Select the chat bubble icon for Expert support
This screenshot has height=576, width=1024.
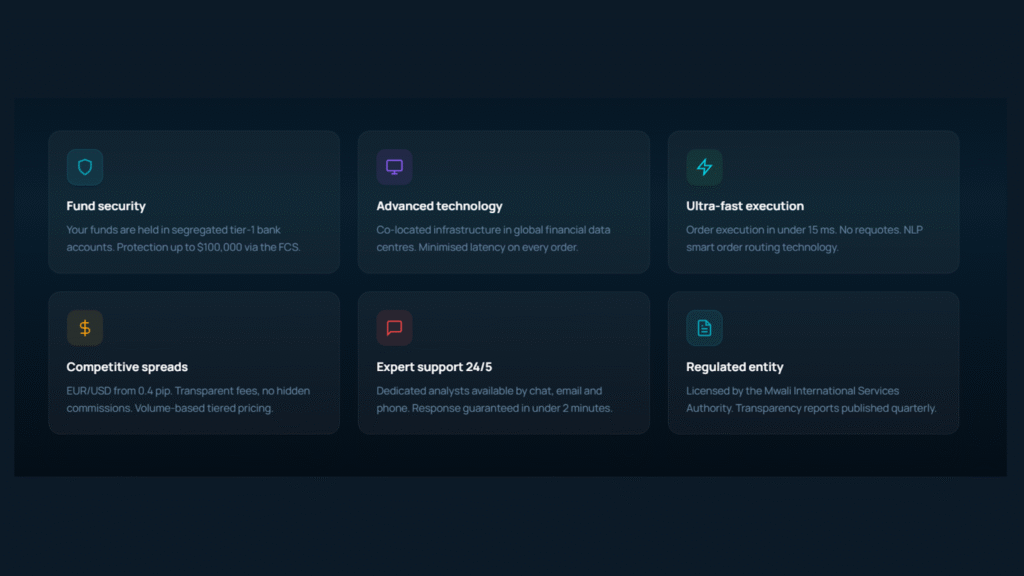click(x=394, y=327)
